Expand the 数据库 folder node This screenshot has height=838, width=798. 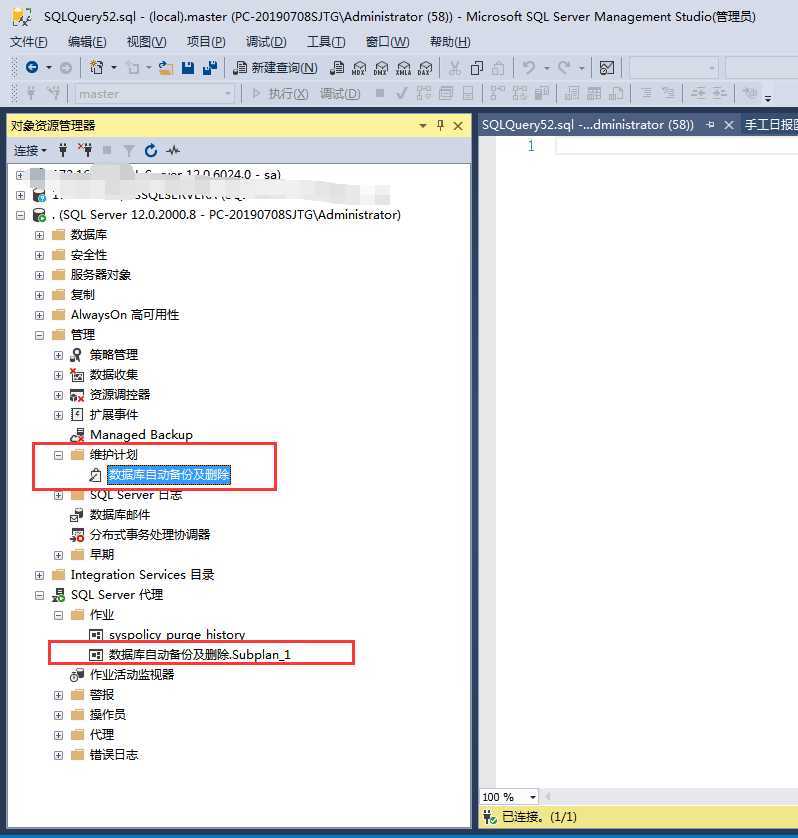point(40,235)
